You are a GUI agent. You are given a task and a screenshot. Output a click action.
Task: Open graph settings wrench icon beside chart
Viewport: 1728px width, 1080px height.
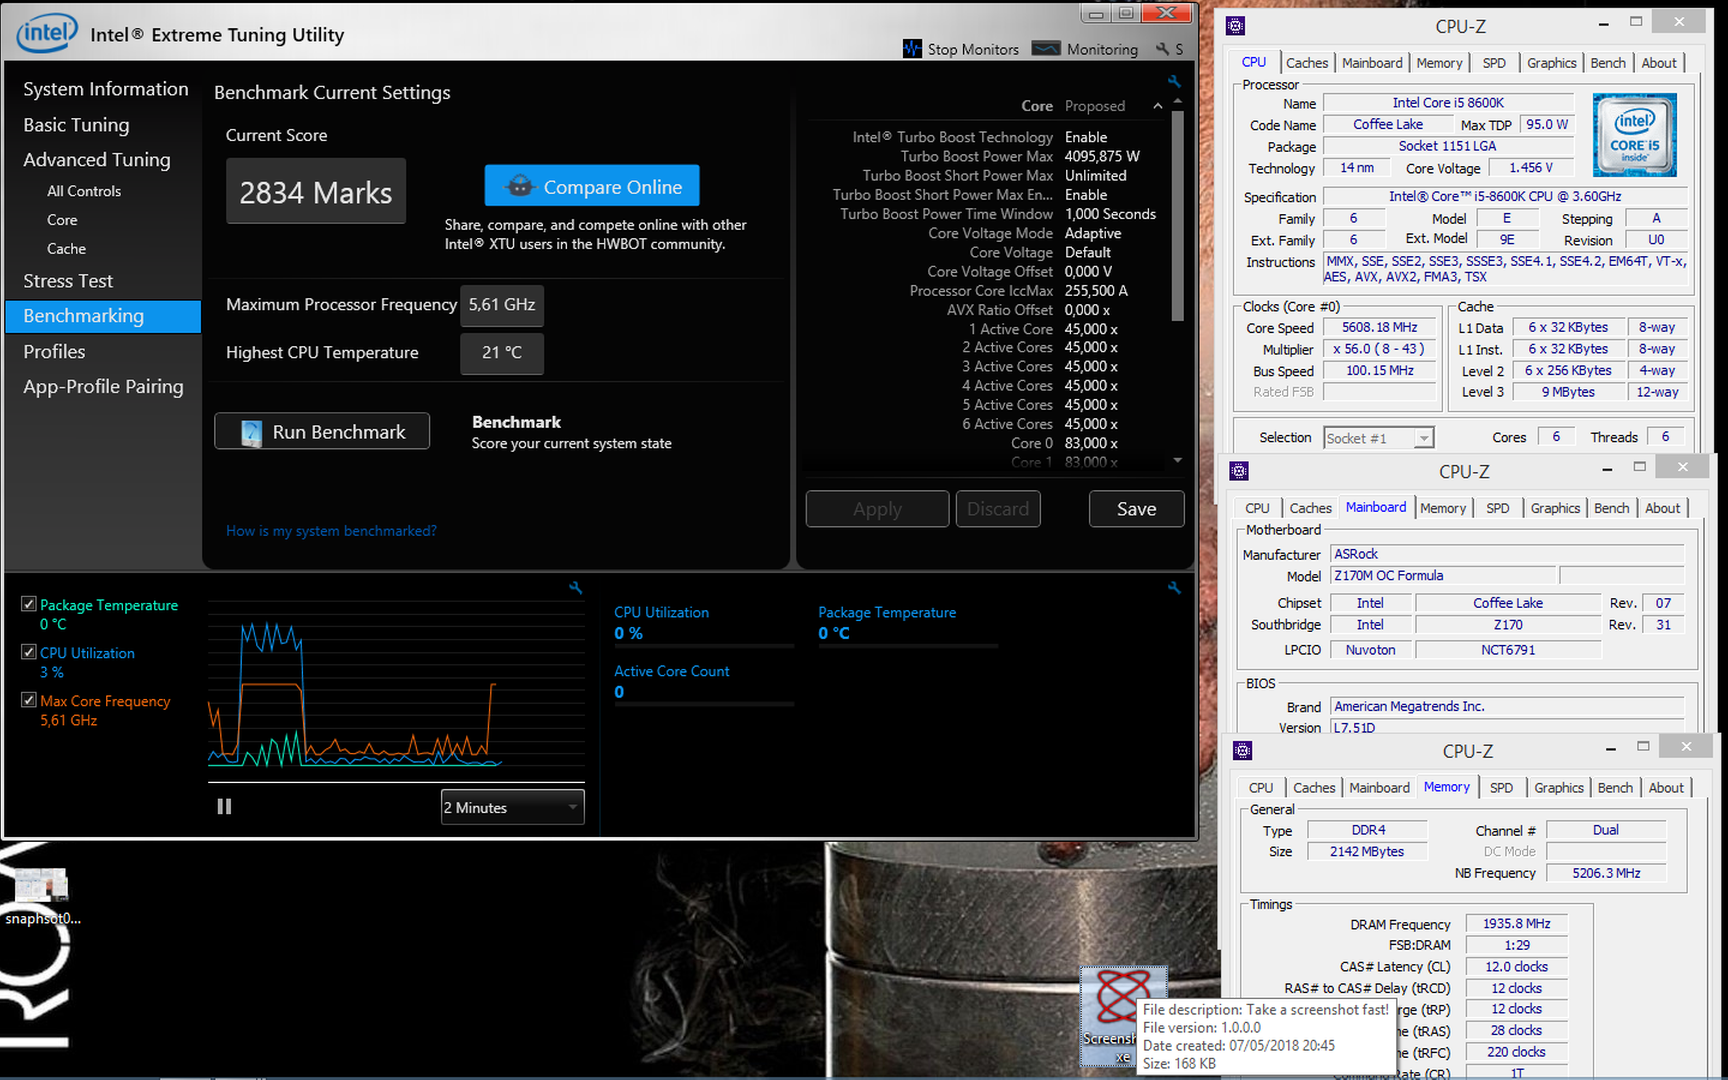[x=575, y=588]
